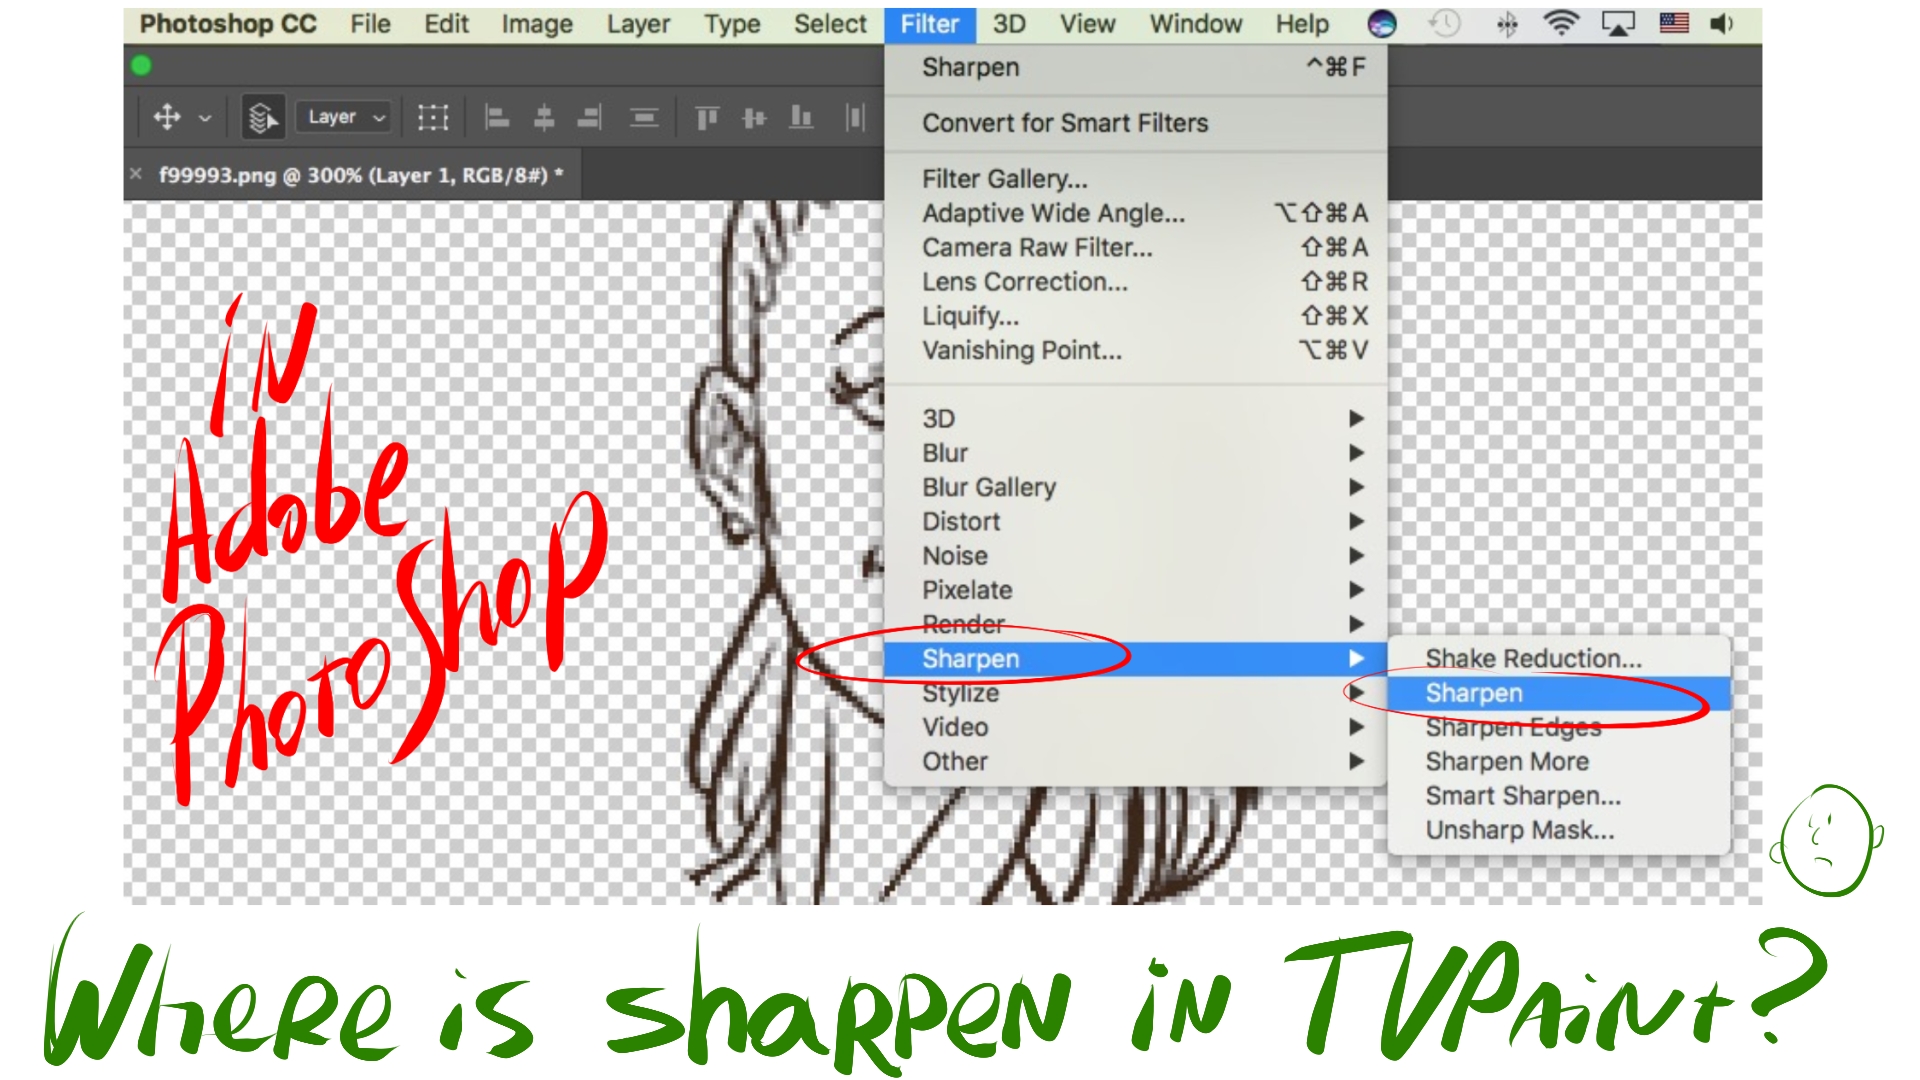Open the Select menu
1920x1080 pixels.
tap(830, 24)
